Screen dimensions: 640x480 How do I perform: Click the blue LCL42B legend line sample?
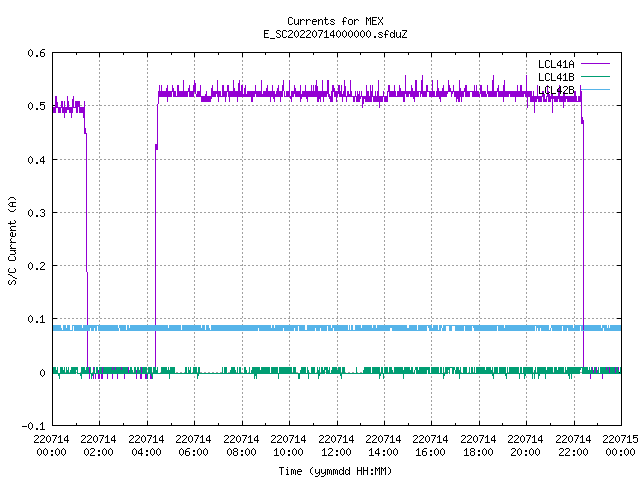pyautogui.click(x=595, y=89)
